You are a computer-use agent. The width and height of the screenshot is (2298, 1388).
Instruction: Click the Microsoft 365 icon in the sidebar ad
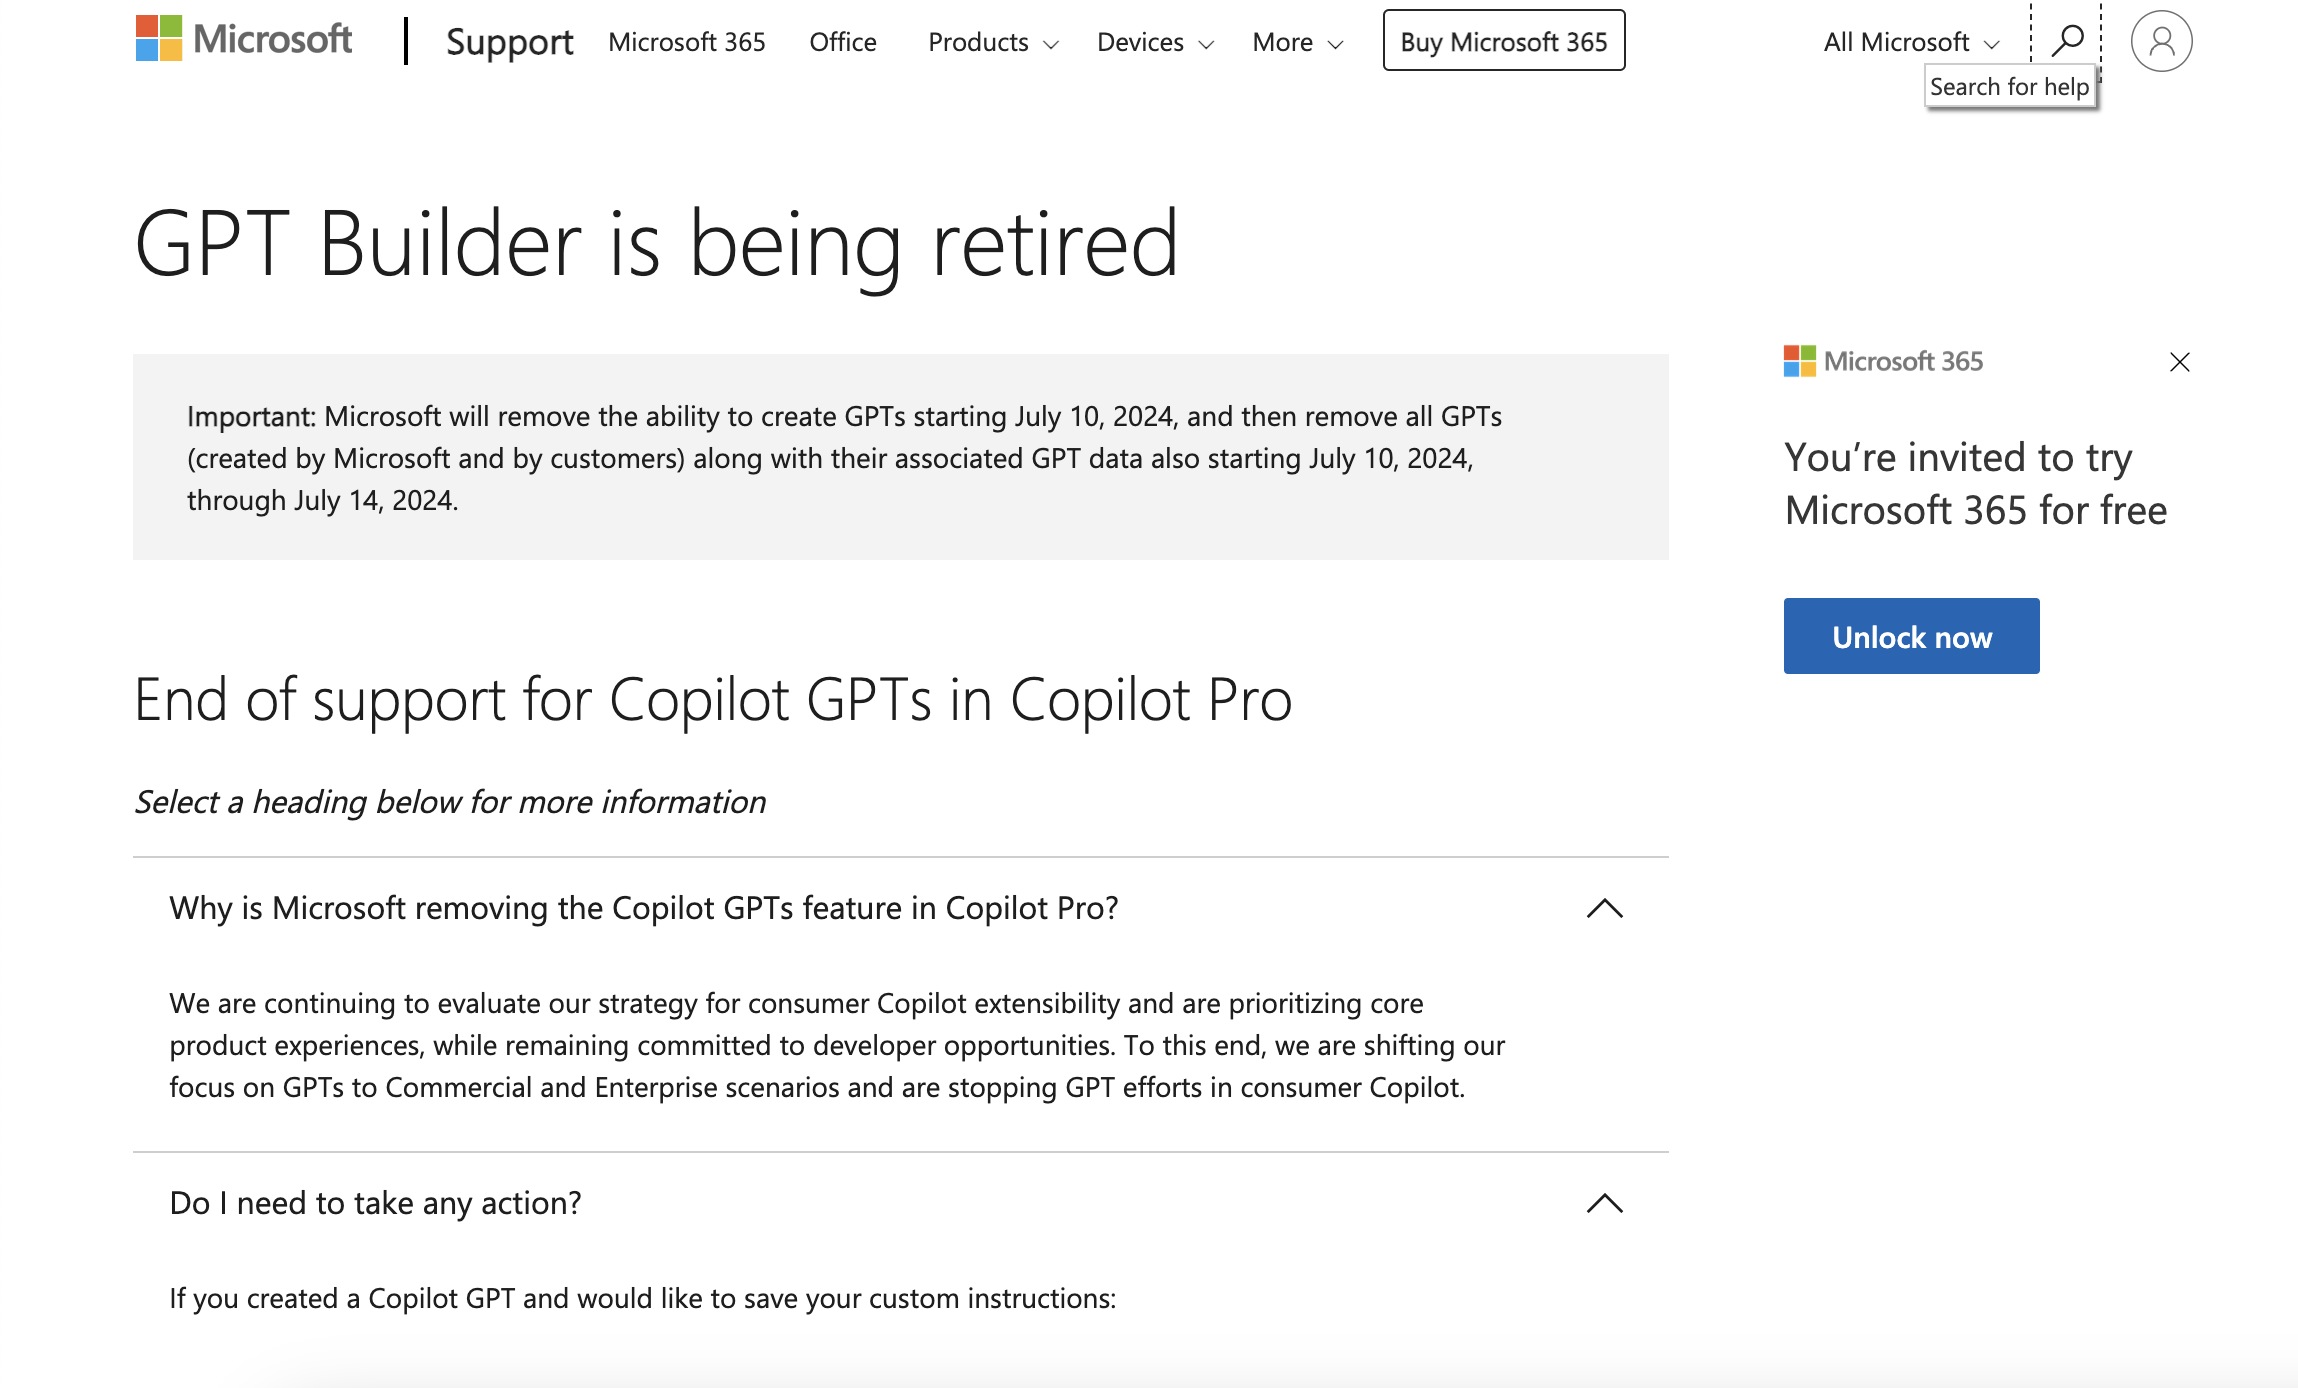[x=1798, y=361]
